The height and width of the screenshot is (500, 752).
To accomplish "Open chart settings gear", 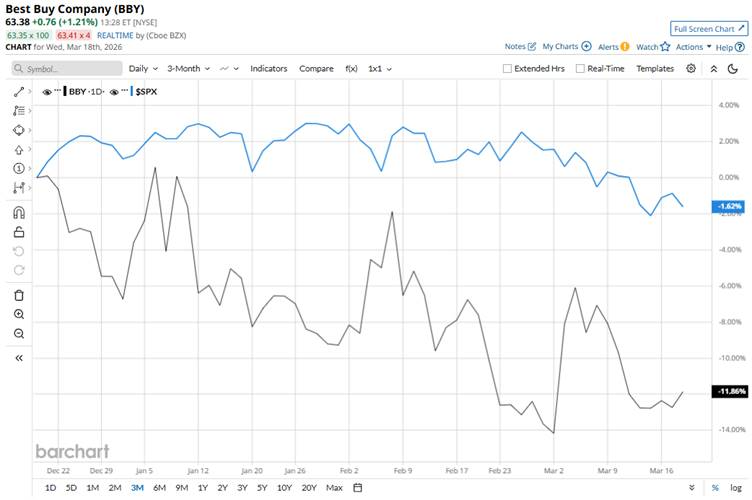I will click(x=691, y=68).
